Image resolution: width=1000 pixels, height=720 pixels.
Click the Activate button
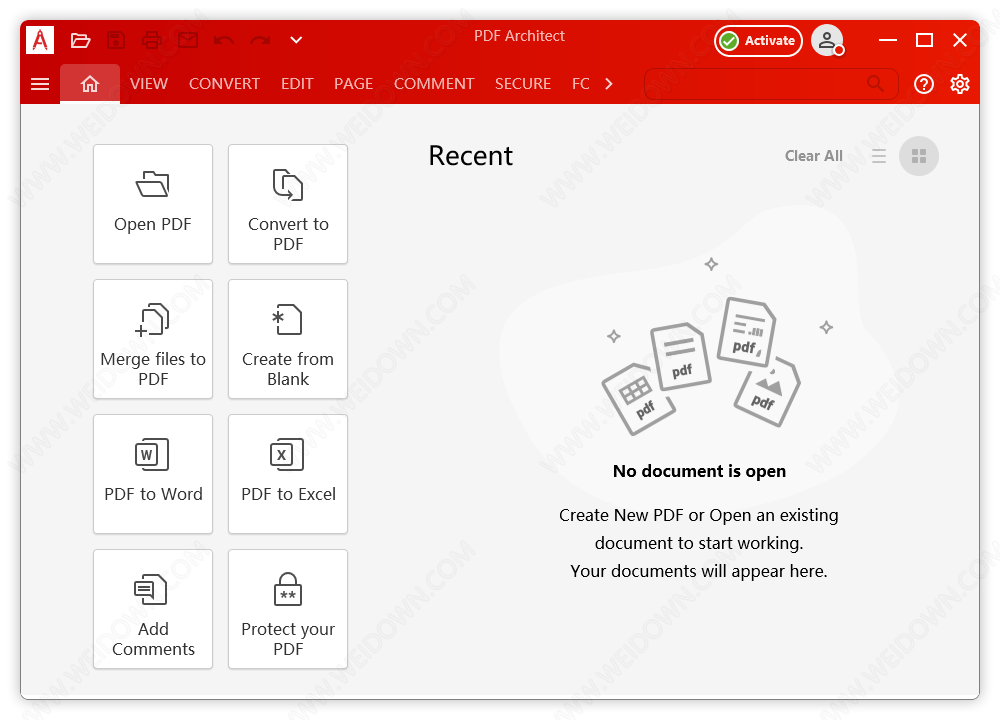[x=758, y=41]
